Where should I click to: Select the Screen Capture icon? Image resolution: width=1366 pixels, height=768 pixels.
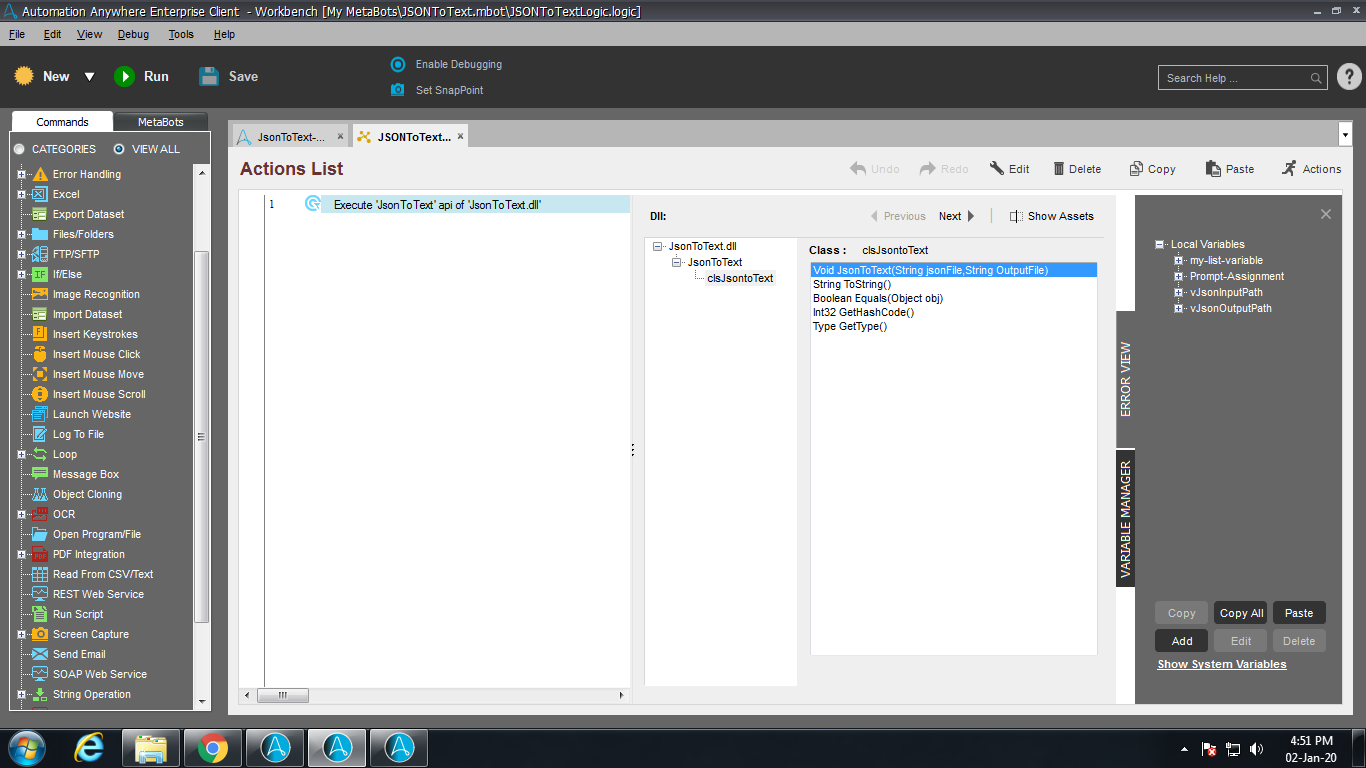pos(40,634)
